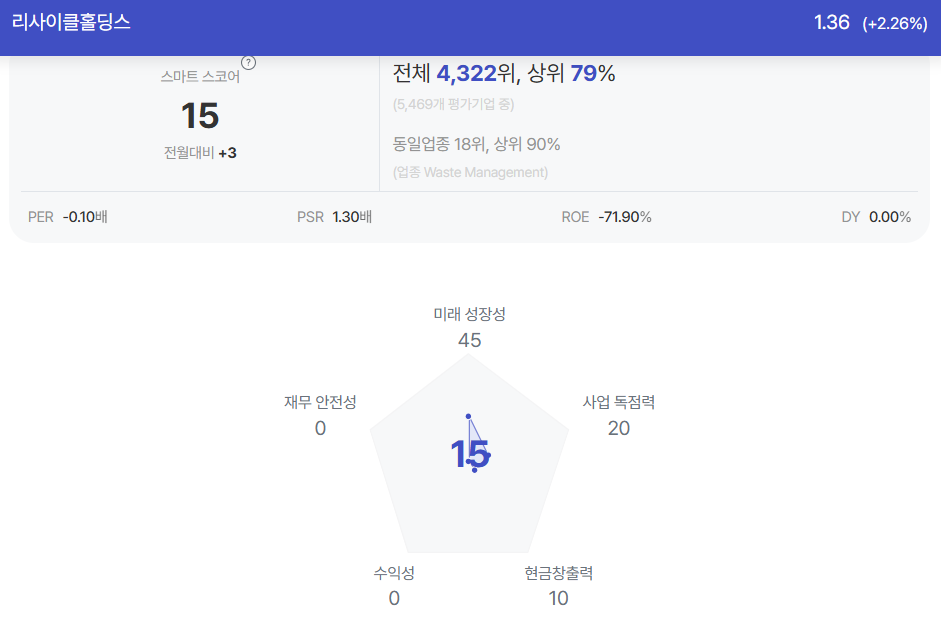Click the ROE -71.90% metric
Screen dimensions: 941x626
click(606, 217)
